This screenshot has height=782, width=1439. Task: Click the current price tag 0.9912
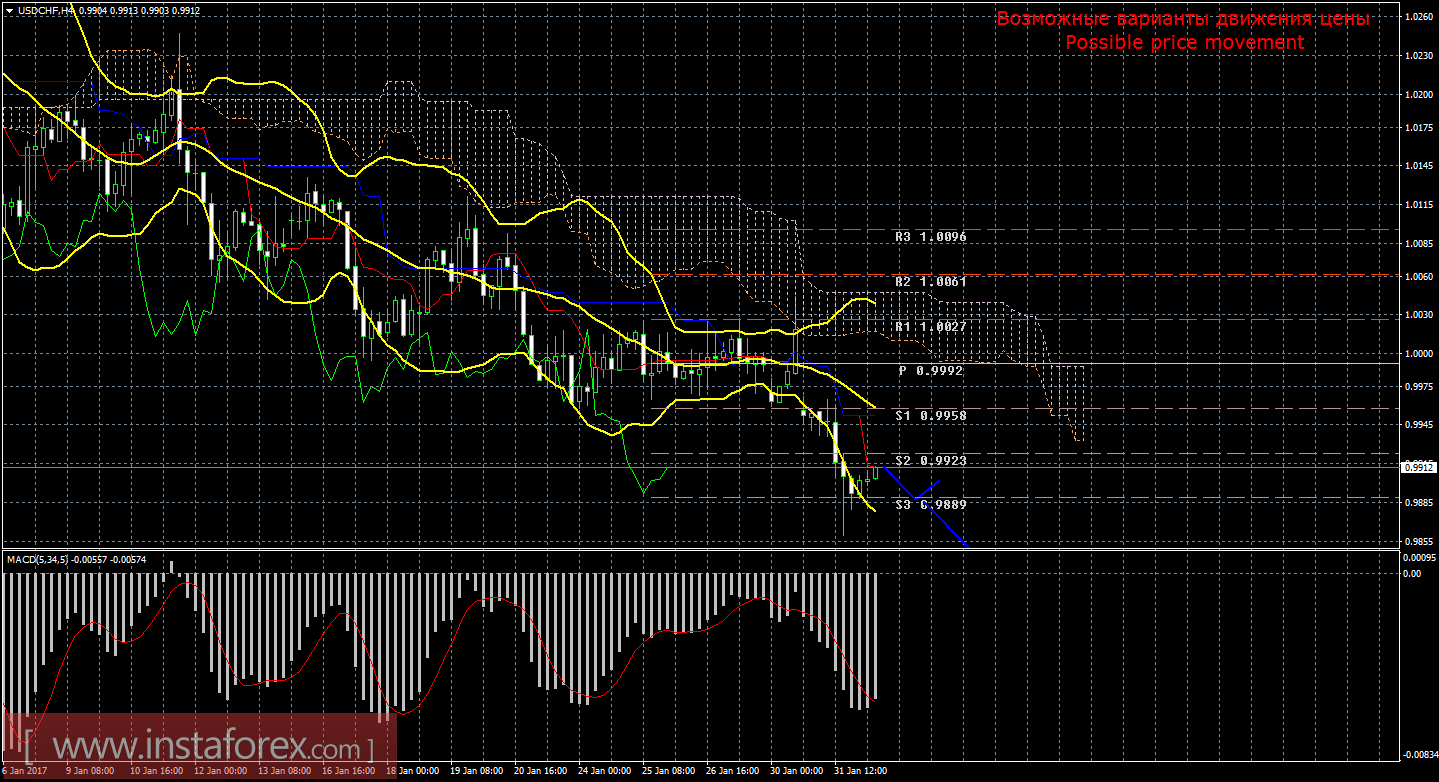coord(1417,467)
